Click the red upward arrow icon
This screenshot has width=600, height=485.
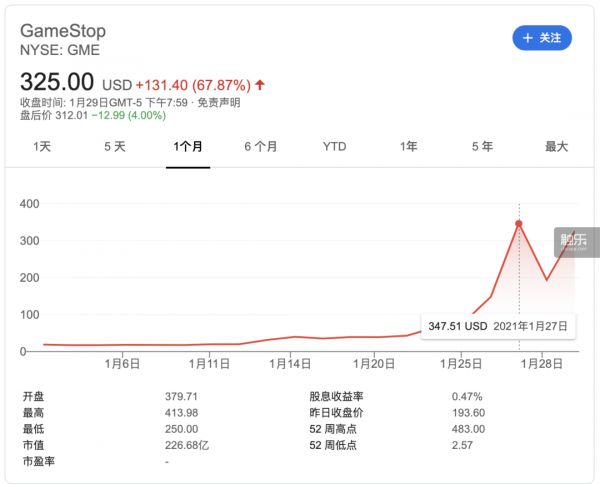(260, 84)
